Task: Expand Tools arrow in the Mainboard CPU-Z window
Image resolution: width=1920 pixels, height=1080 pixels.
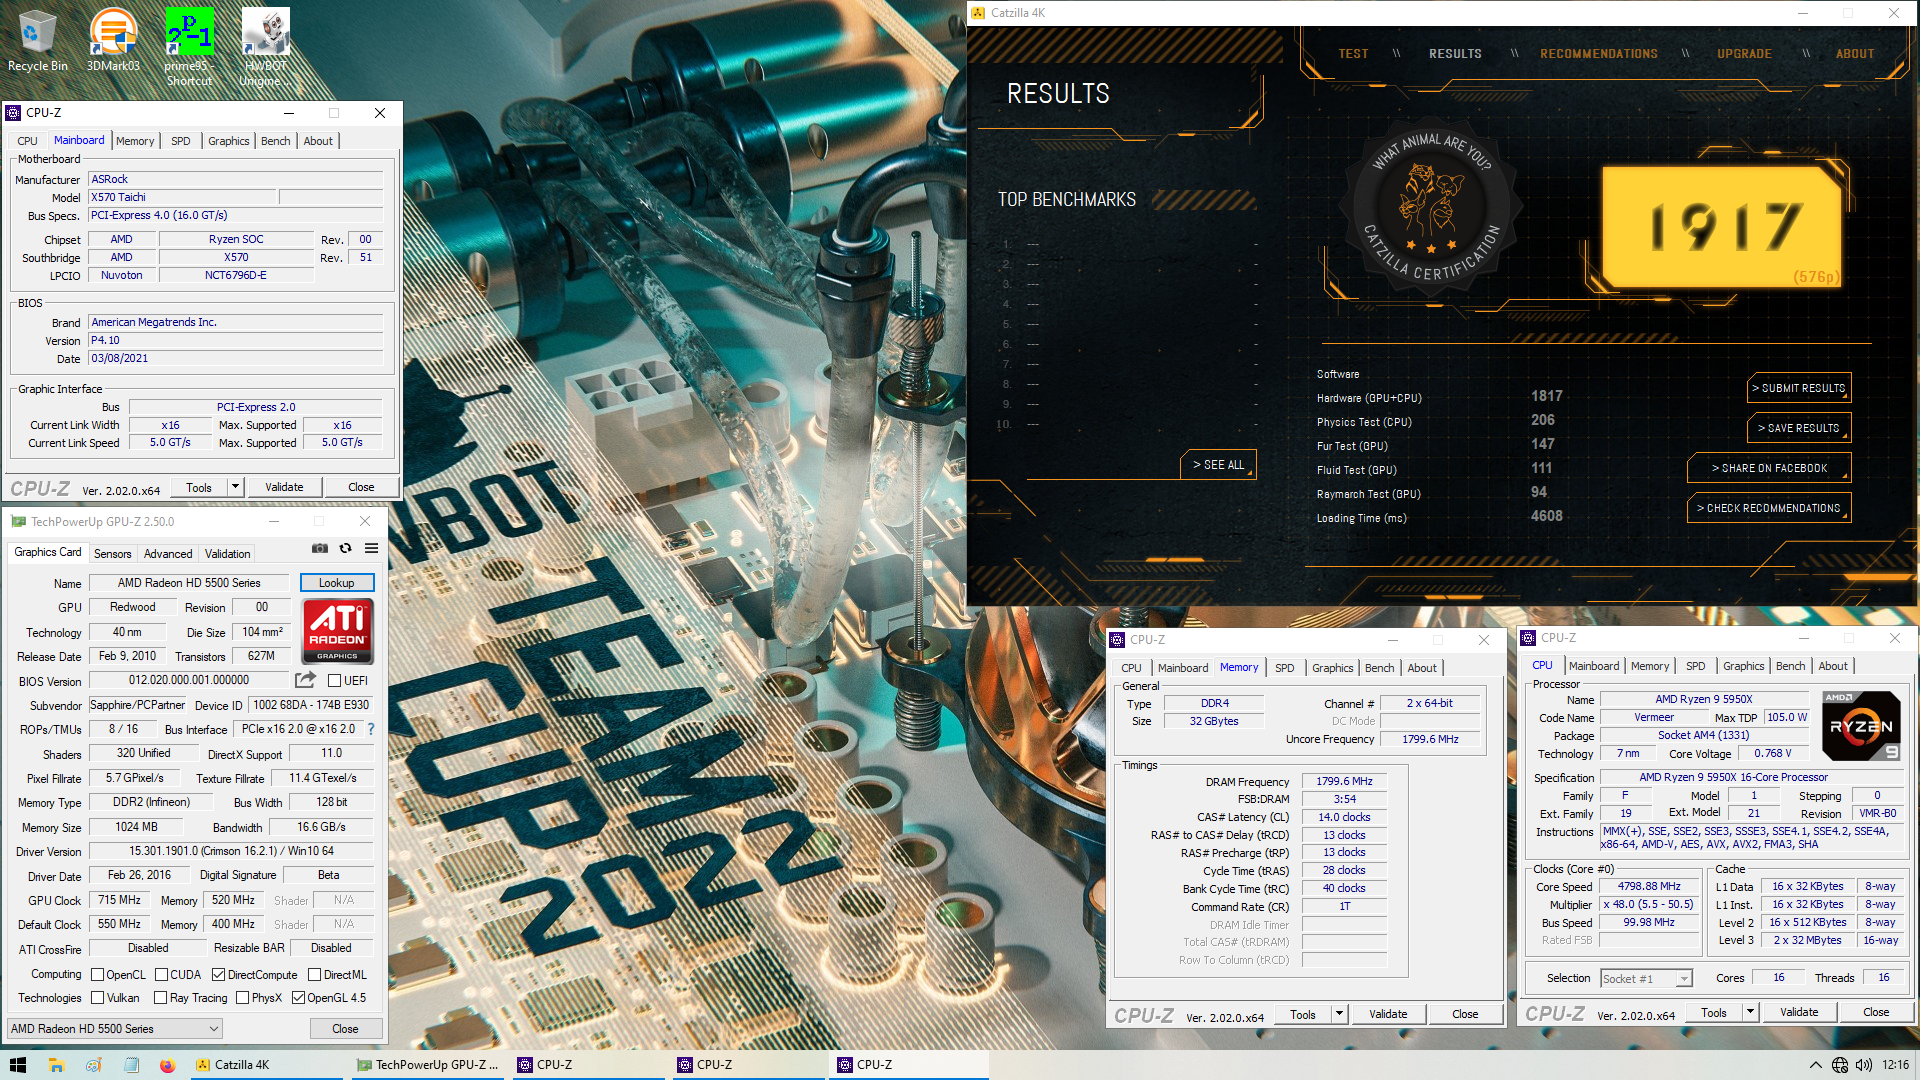Action: tap(236, 487)
